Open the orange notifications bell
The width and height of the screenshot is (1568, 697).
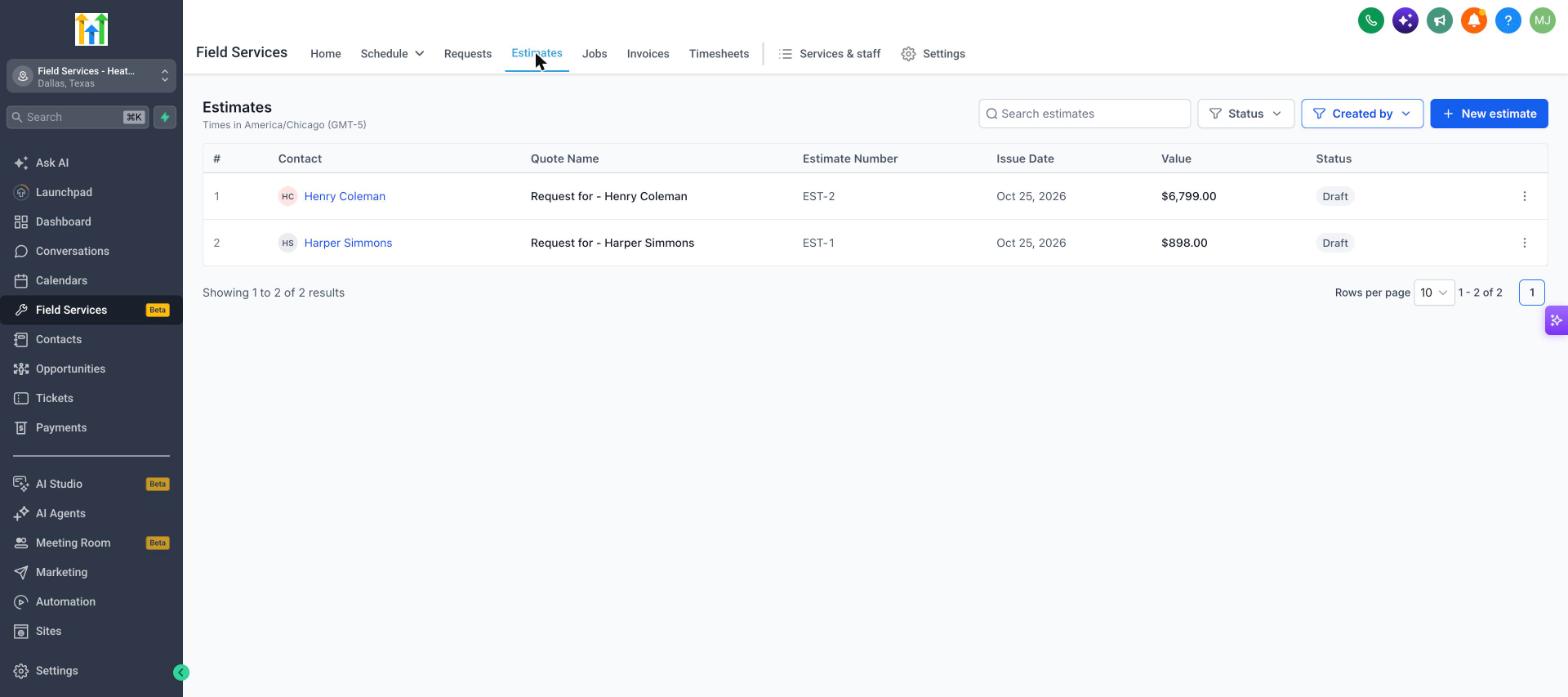1474,21
